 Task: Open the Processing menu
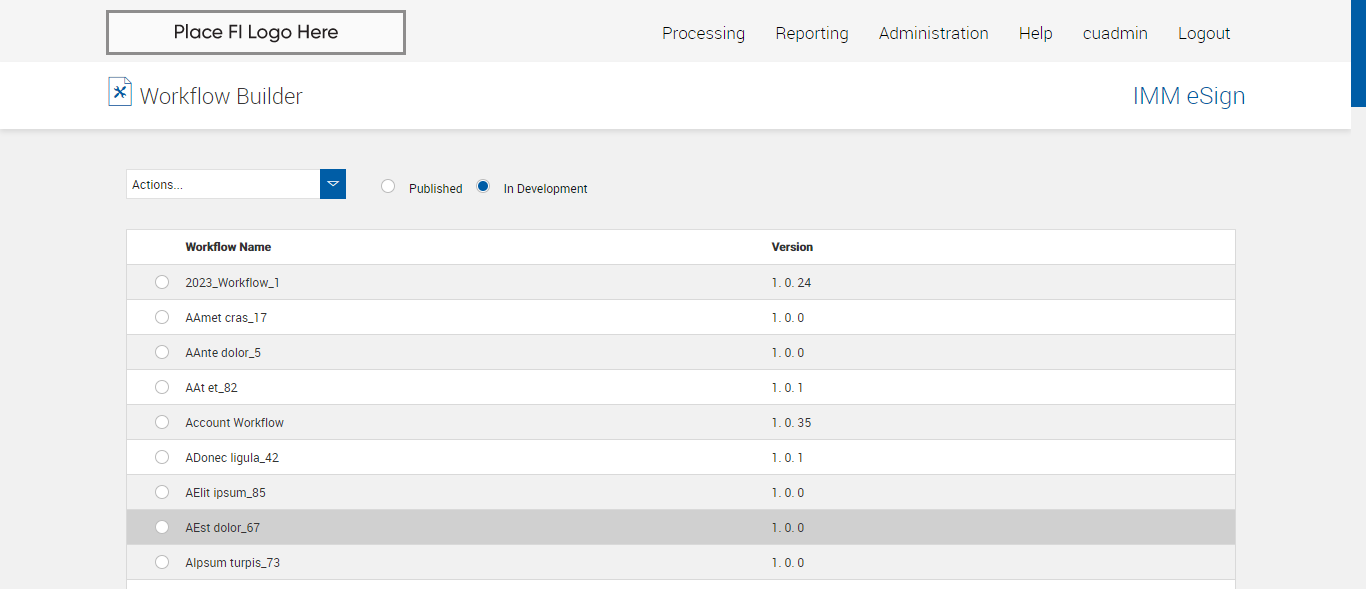pyautogui.click(x=703, y=33)
